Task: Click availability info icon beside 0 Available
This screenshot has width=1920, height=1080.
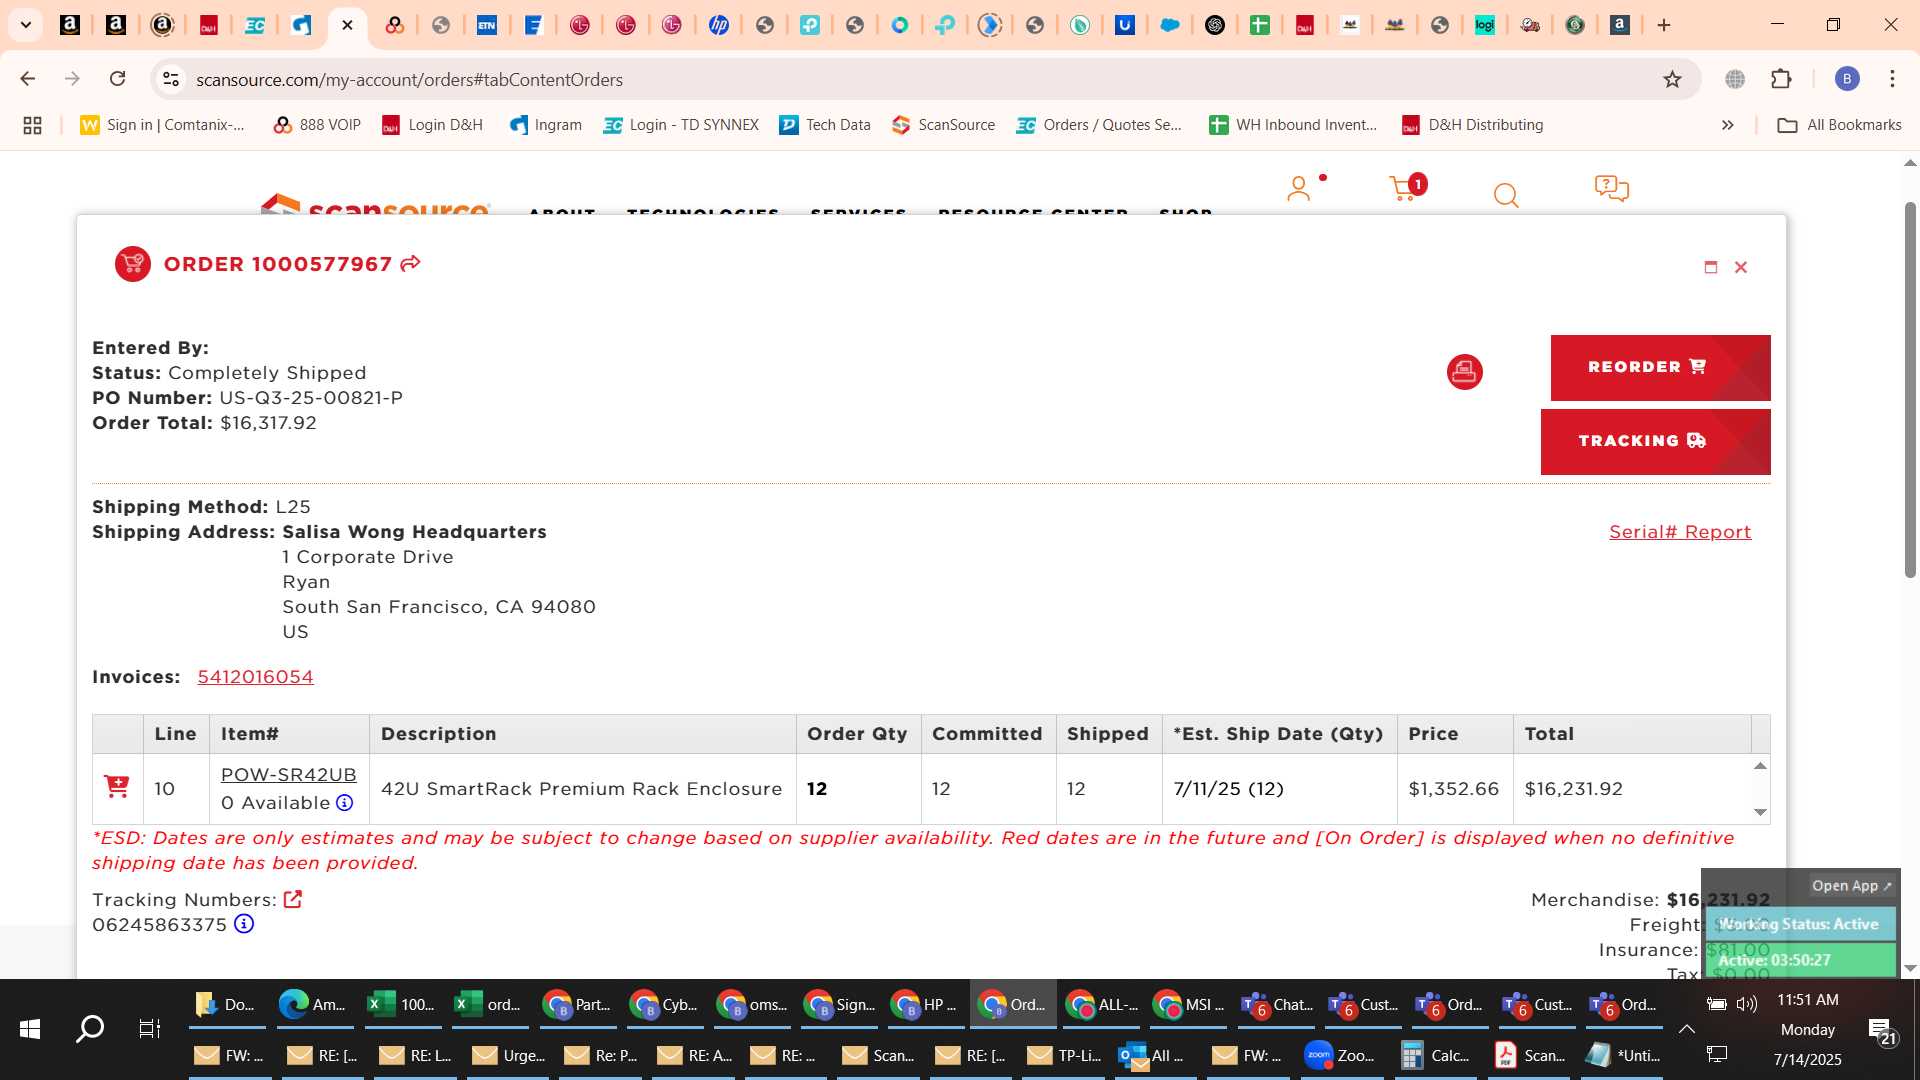Action: 344,803
